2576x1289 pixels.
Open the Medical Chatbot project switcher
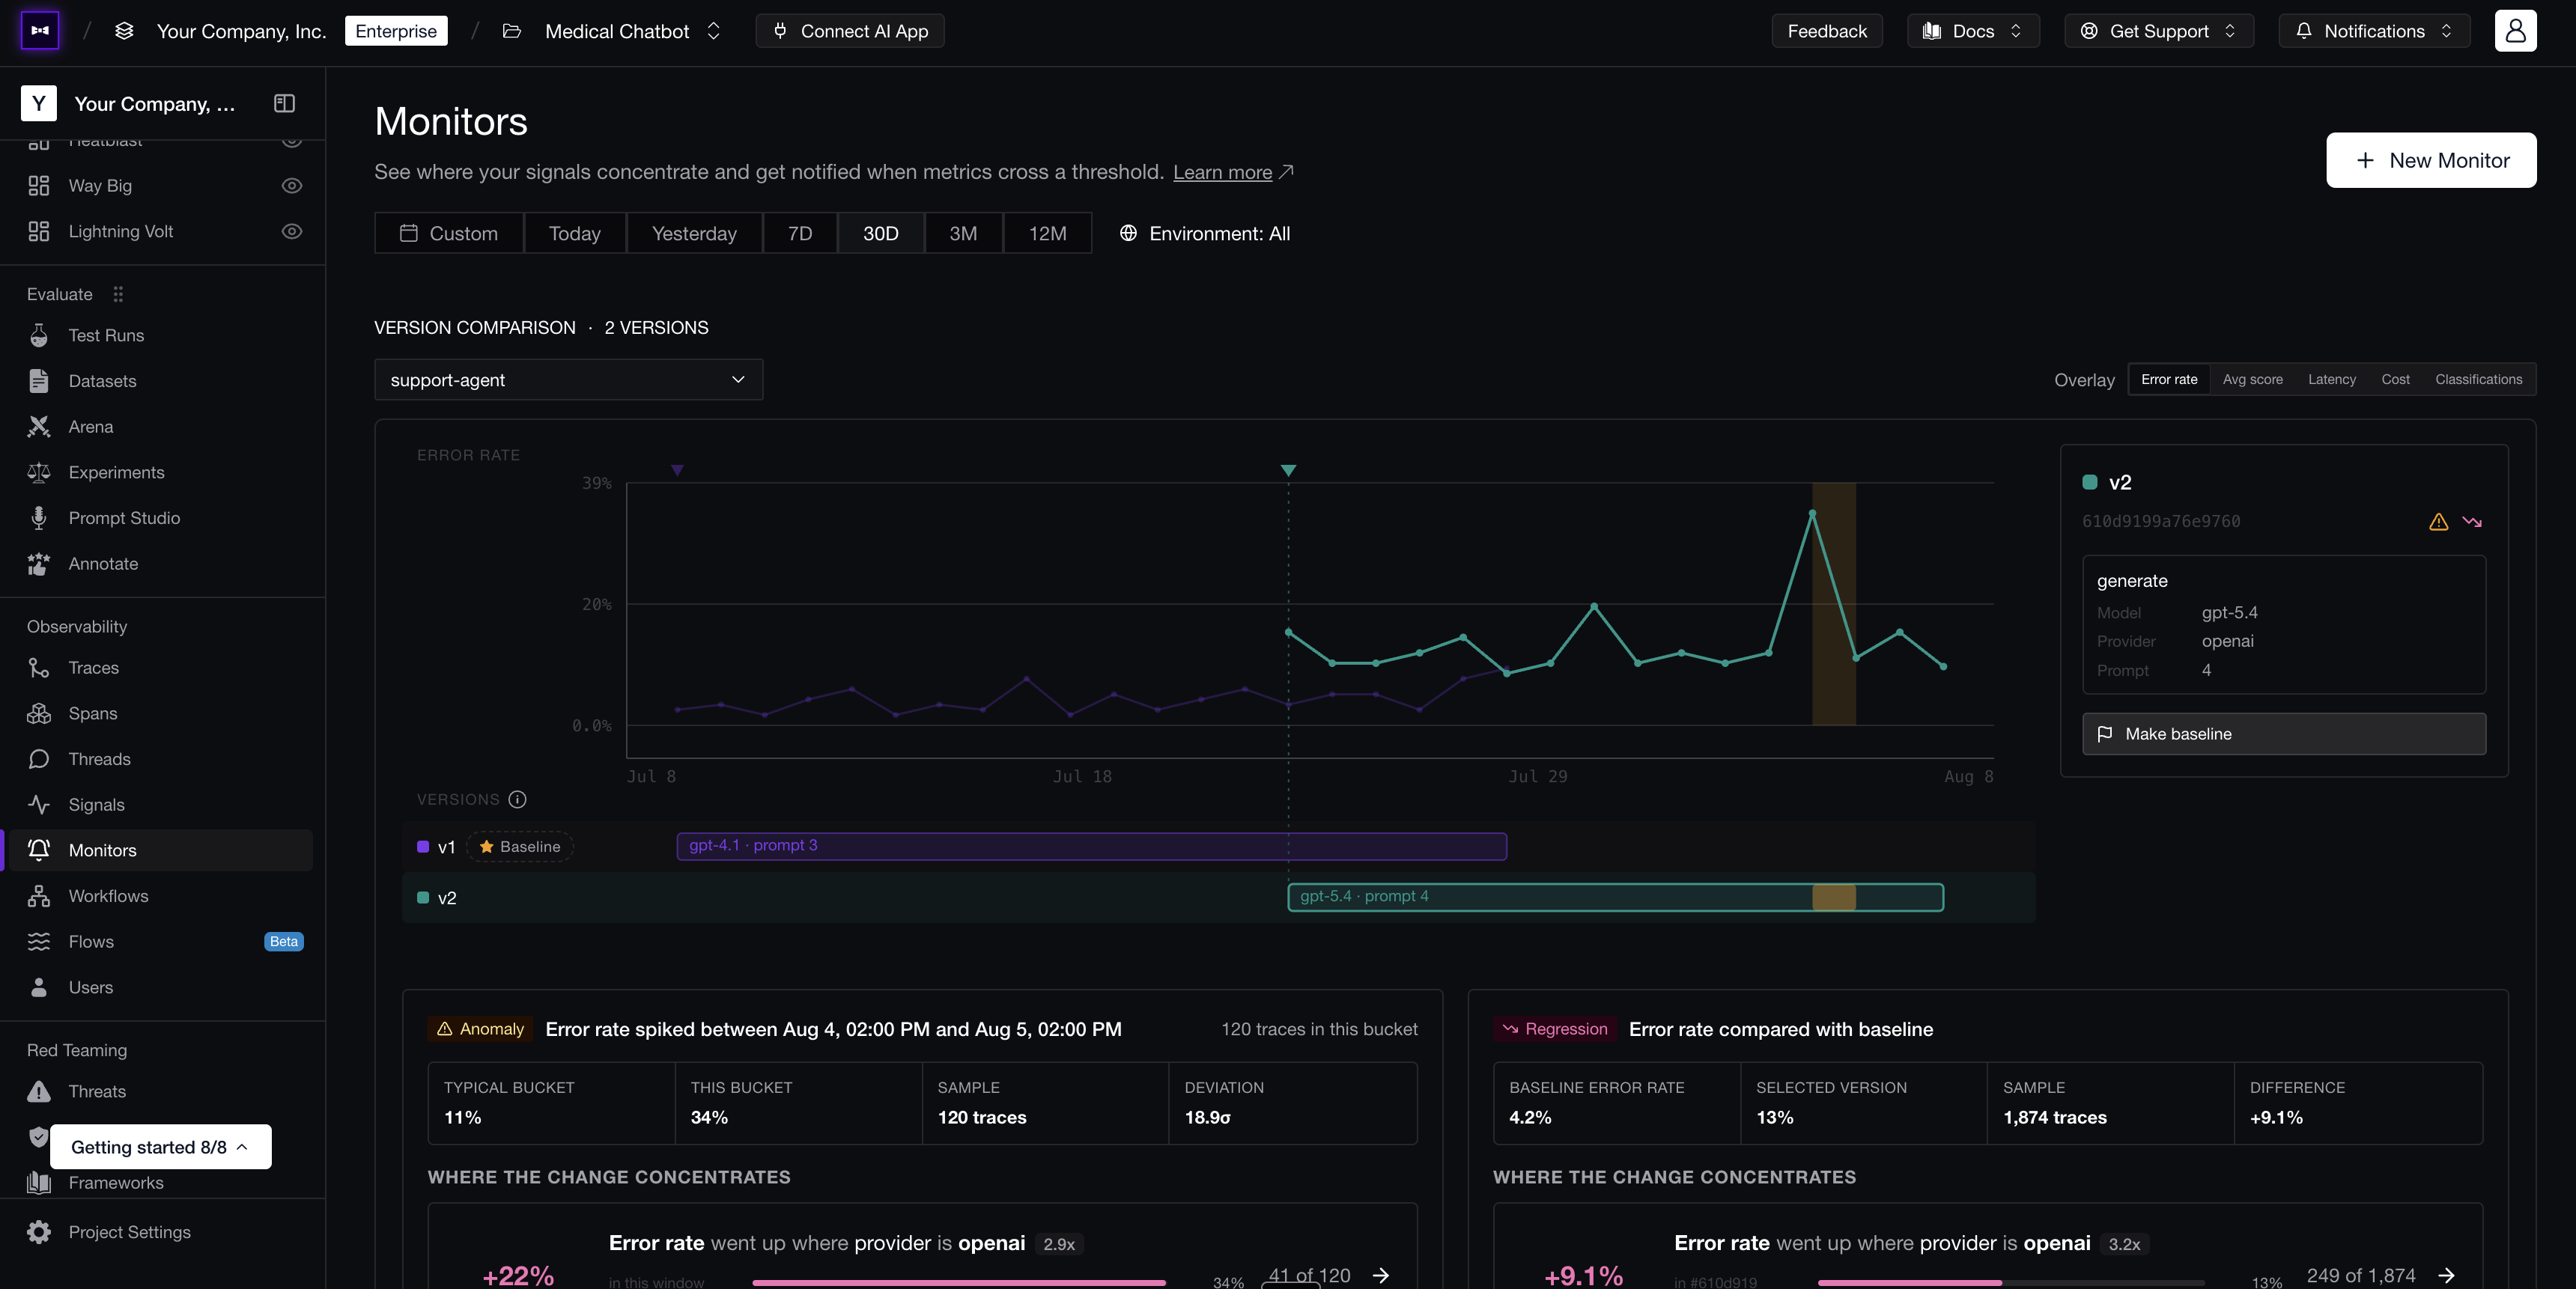(632, 31)
